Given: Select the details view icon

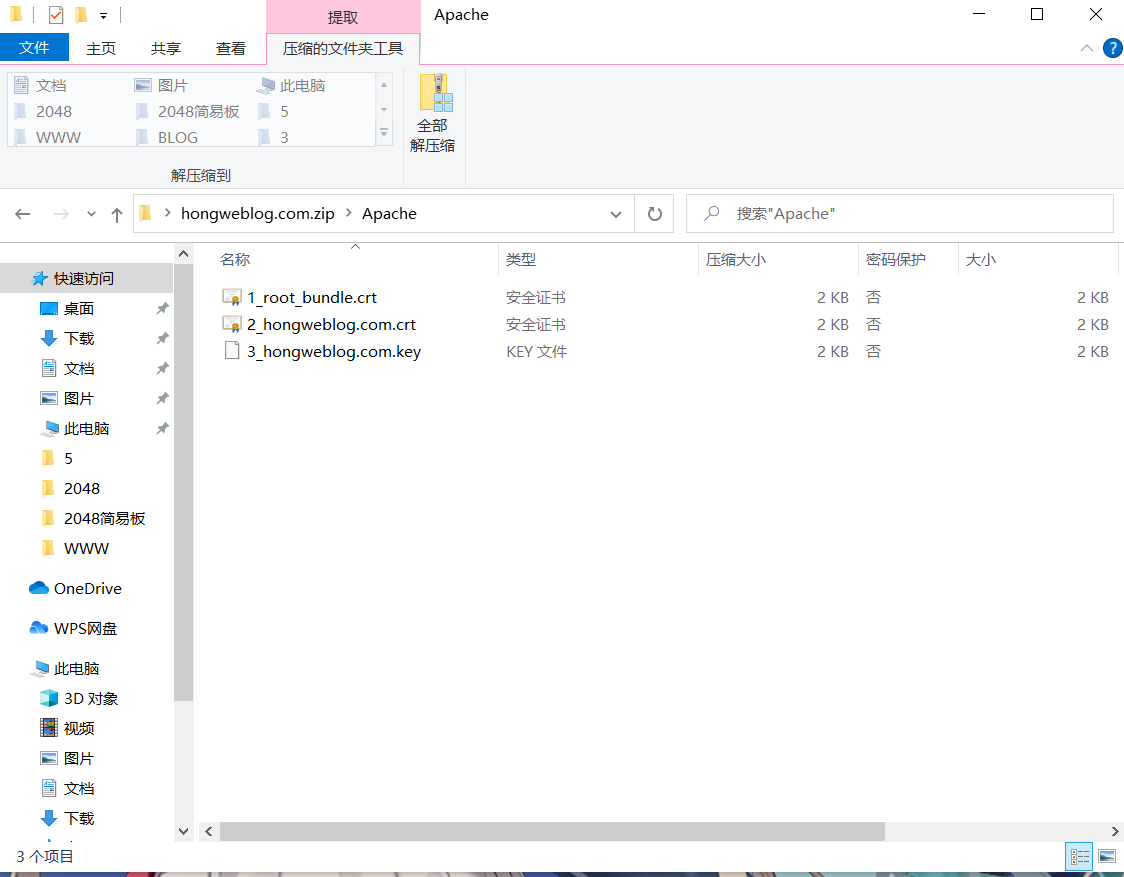Looking at the screenshot, I should point(1079,856).
